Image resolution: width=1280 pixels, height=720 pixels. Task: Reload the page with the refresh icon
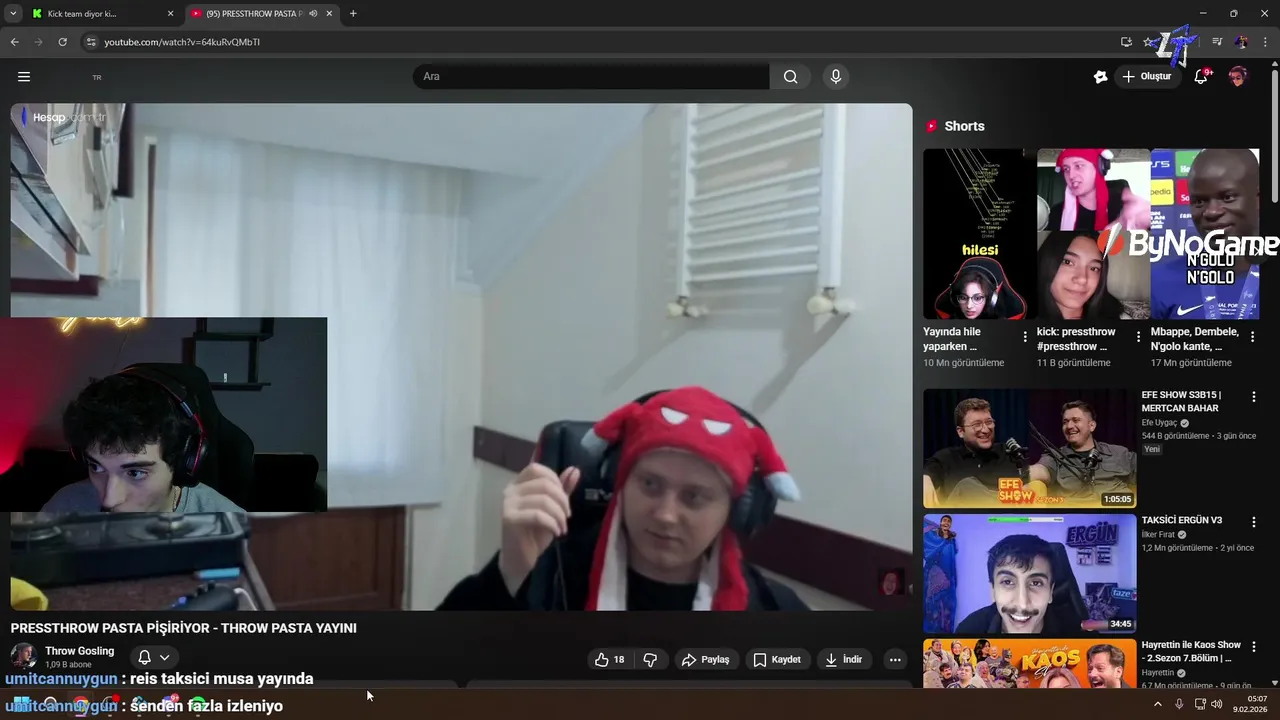[x=62, y=42]
